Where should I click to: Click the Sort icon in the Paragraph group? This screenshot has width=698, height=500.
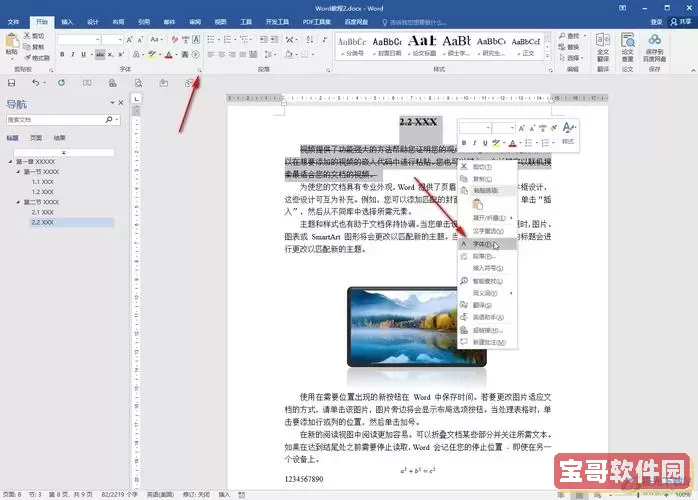(310, 40)
